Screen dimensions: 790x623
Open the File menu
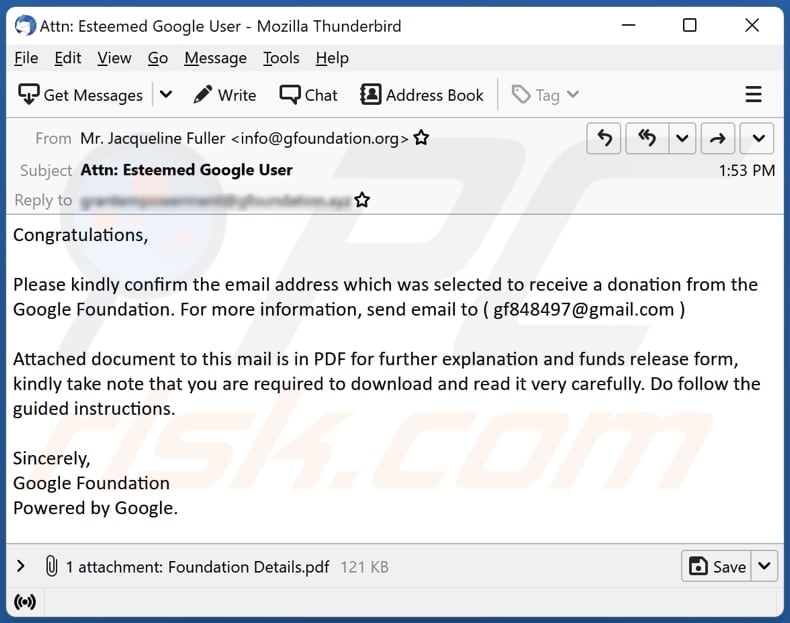click(x=26, y=58)
